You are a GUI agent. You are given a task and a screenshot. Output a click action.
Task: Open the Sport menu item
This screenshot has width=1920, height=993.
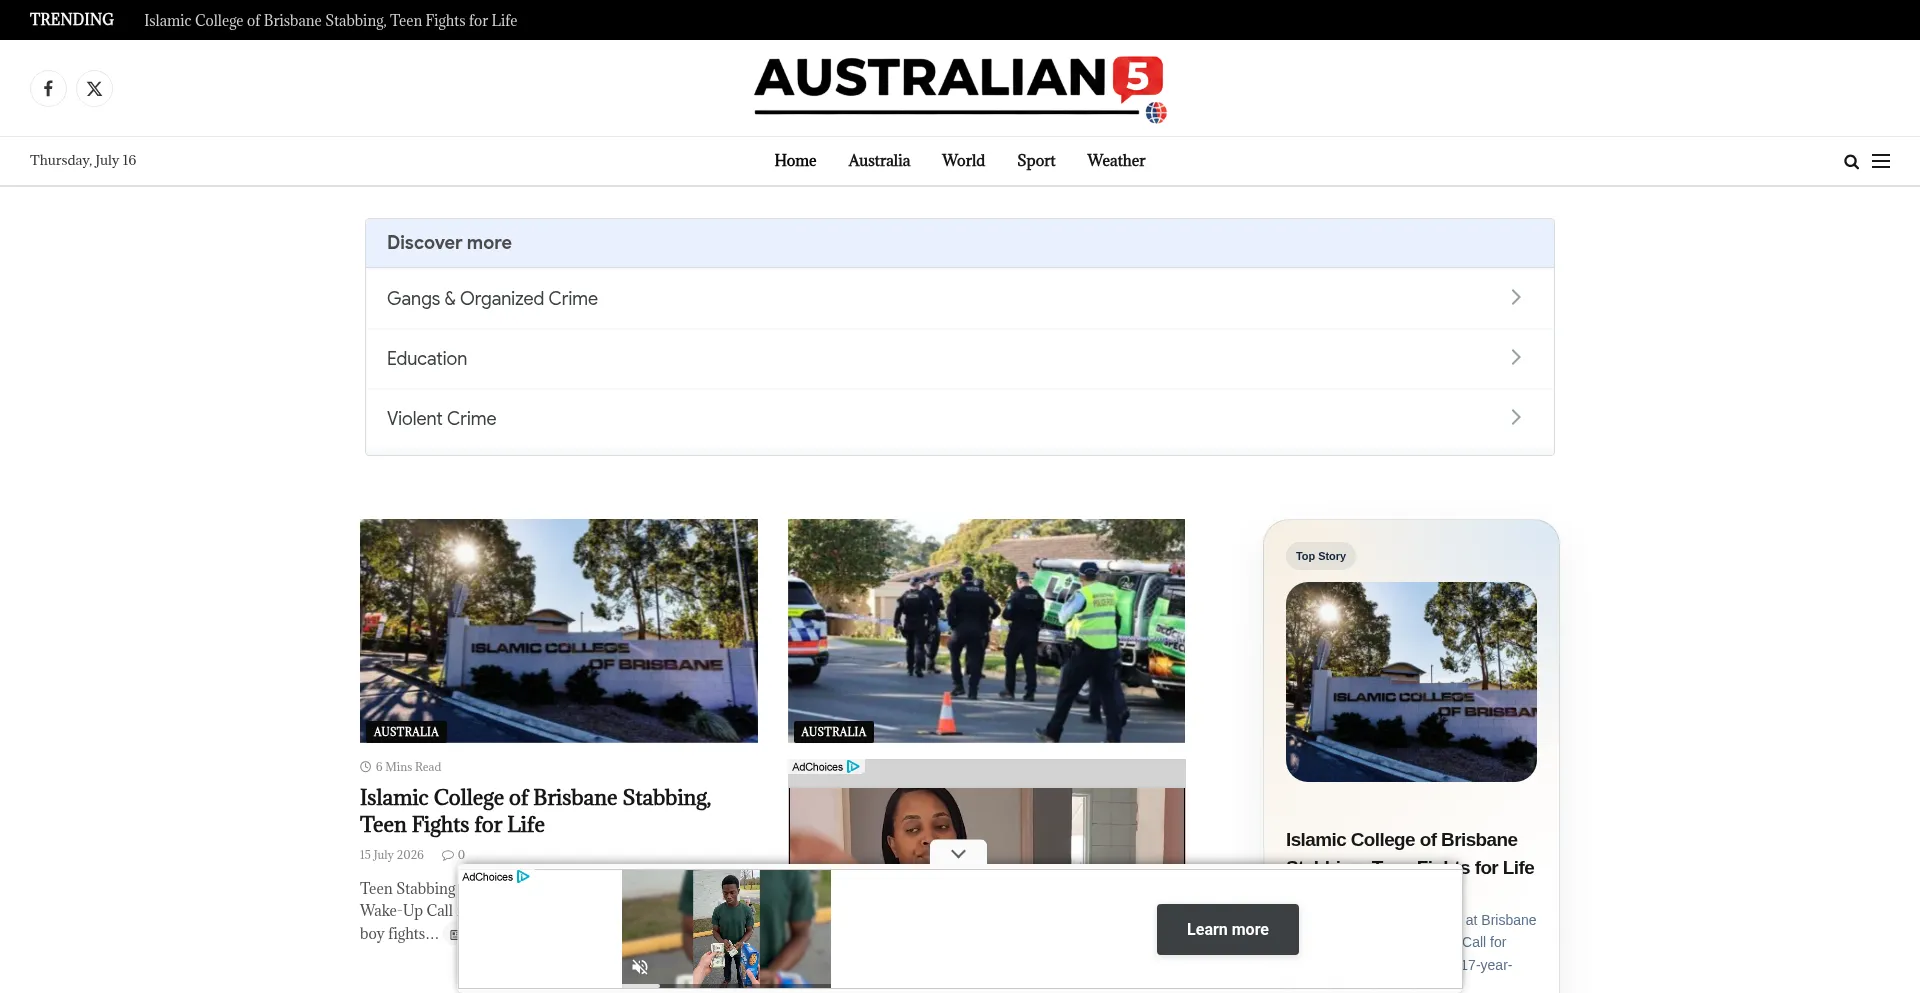[1036, 161]
